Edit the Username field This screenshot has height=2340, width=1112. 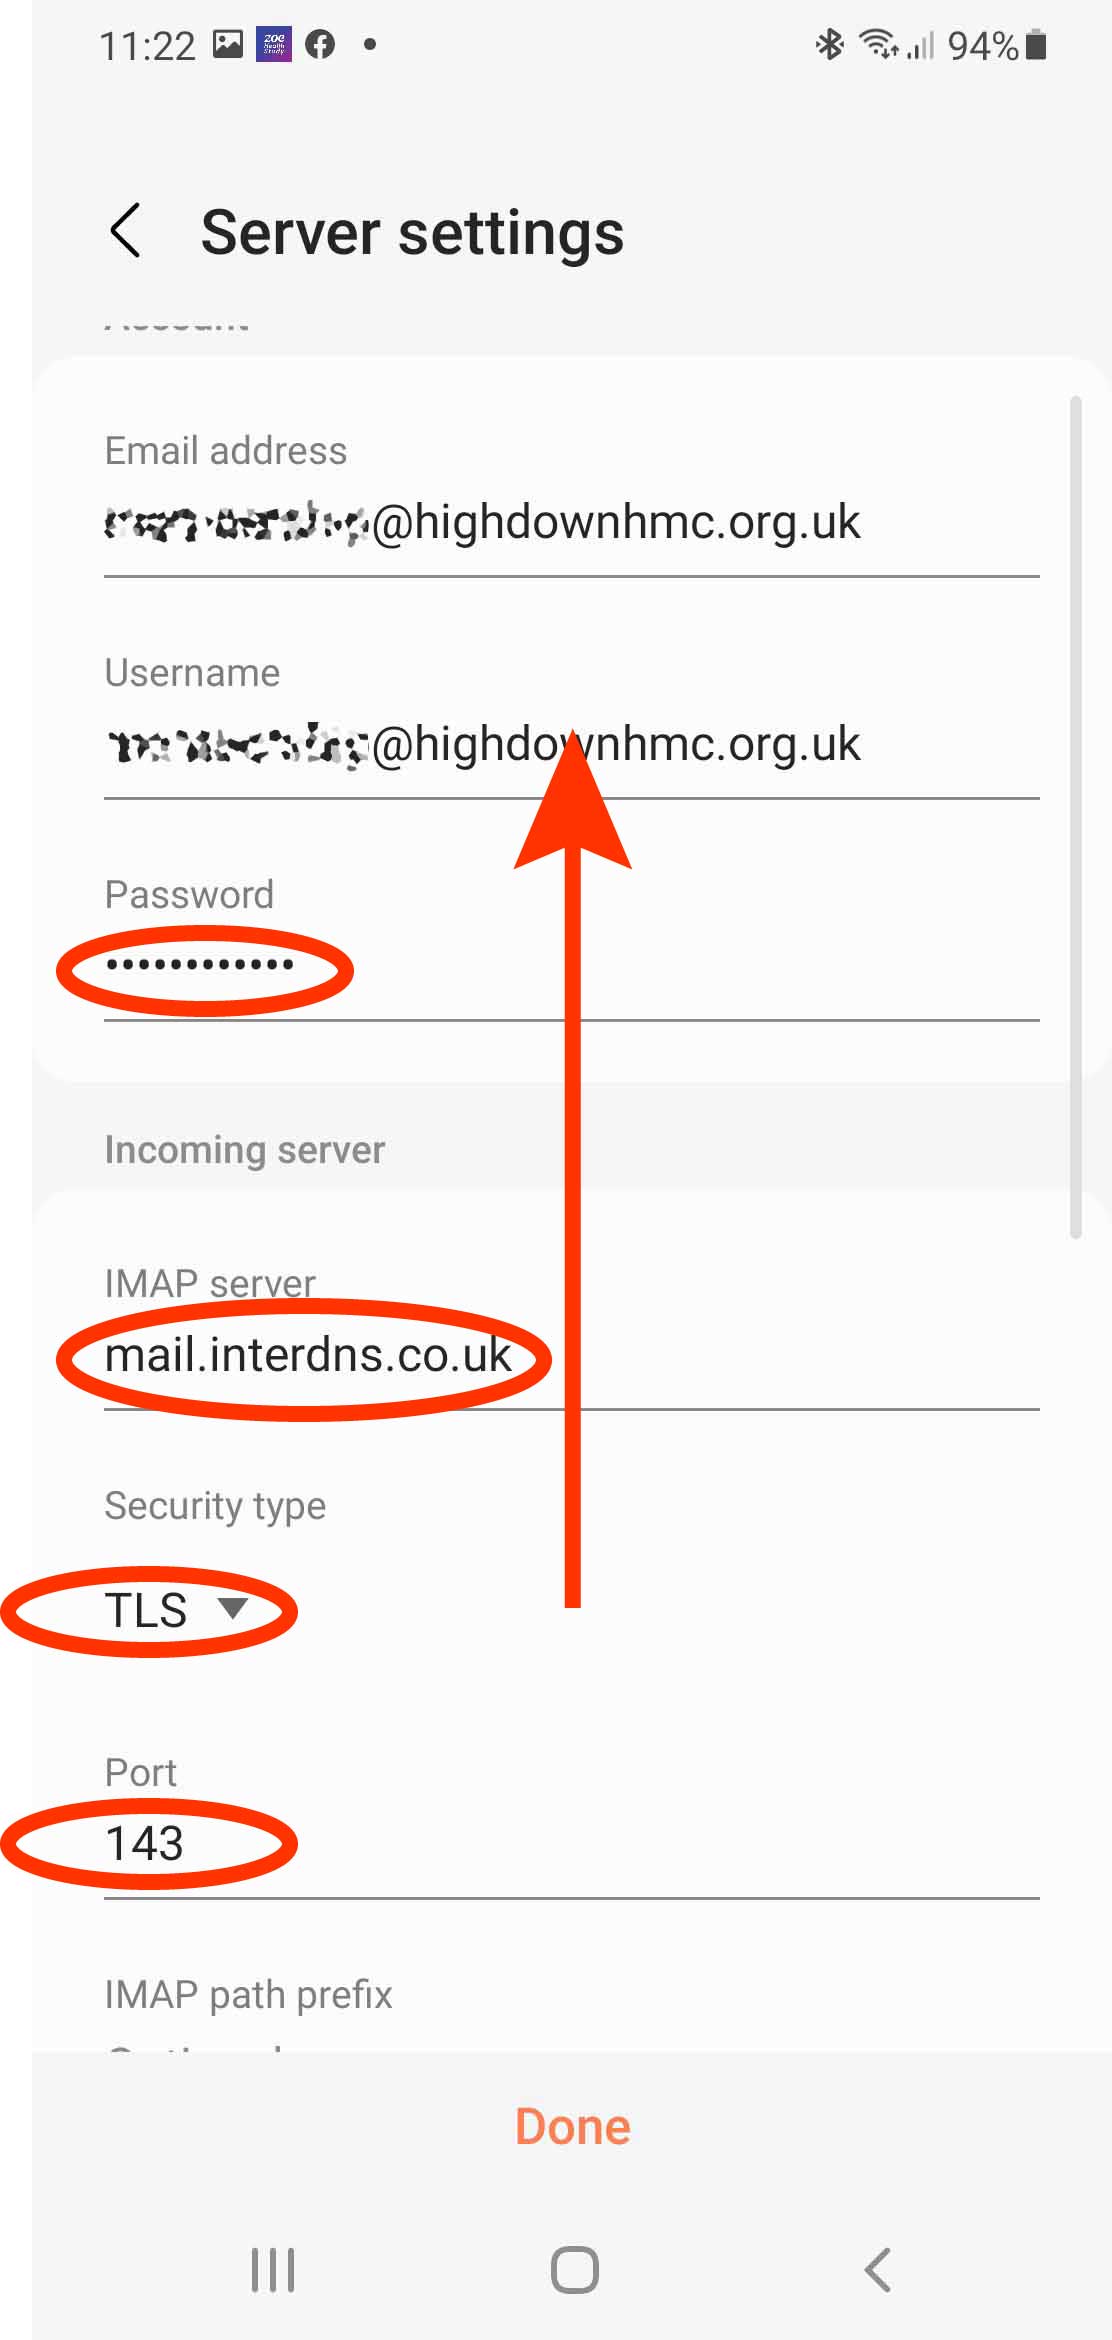coord(572,744)
